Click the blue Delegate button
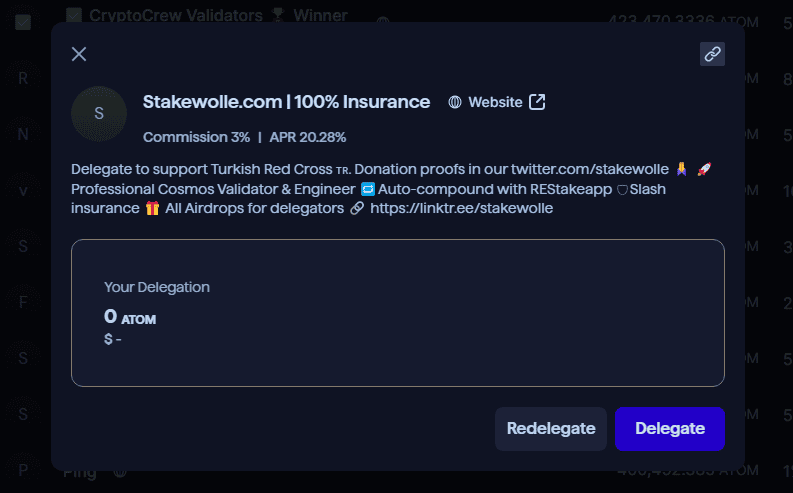 (670, 429)
